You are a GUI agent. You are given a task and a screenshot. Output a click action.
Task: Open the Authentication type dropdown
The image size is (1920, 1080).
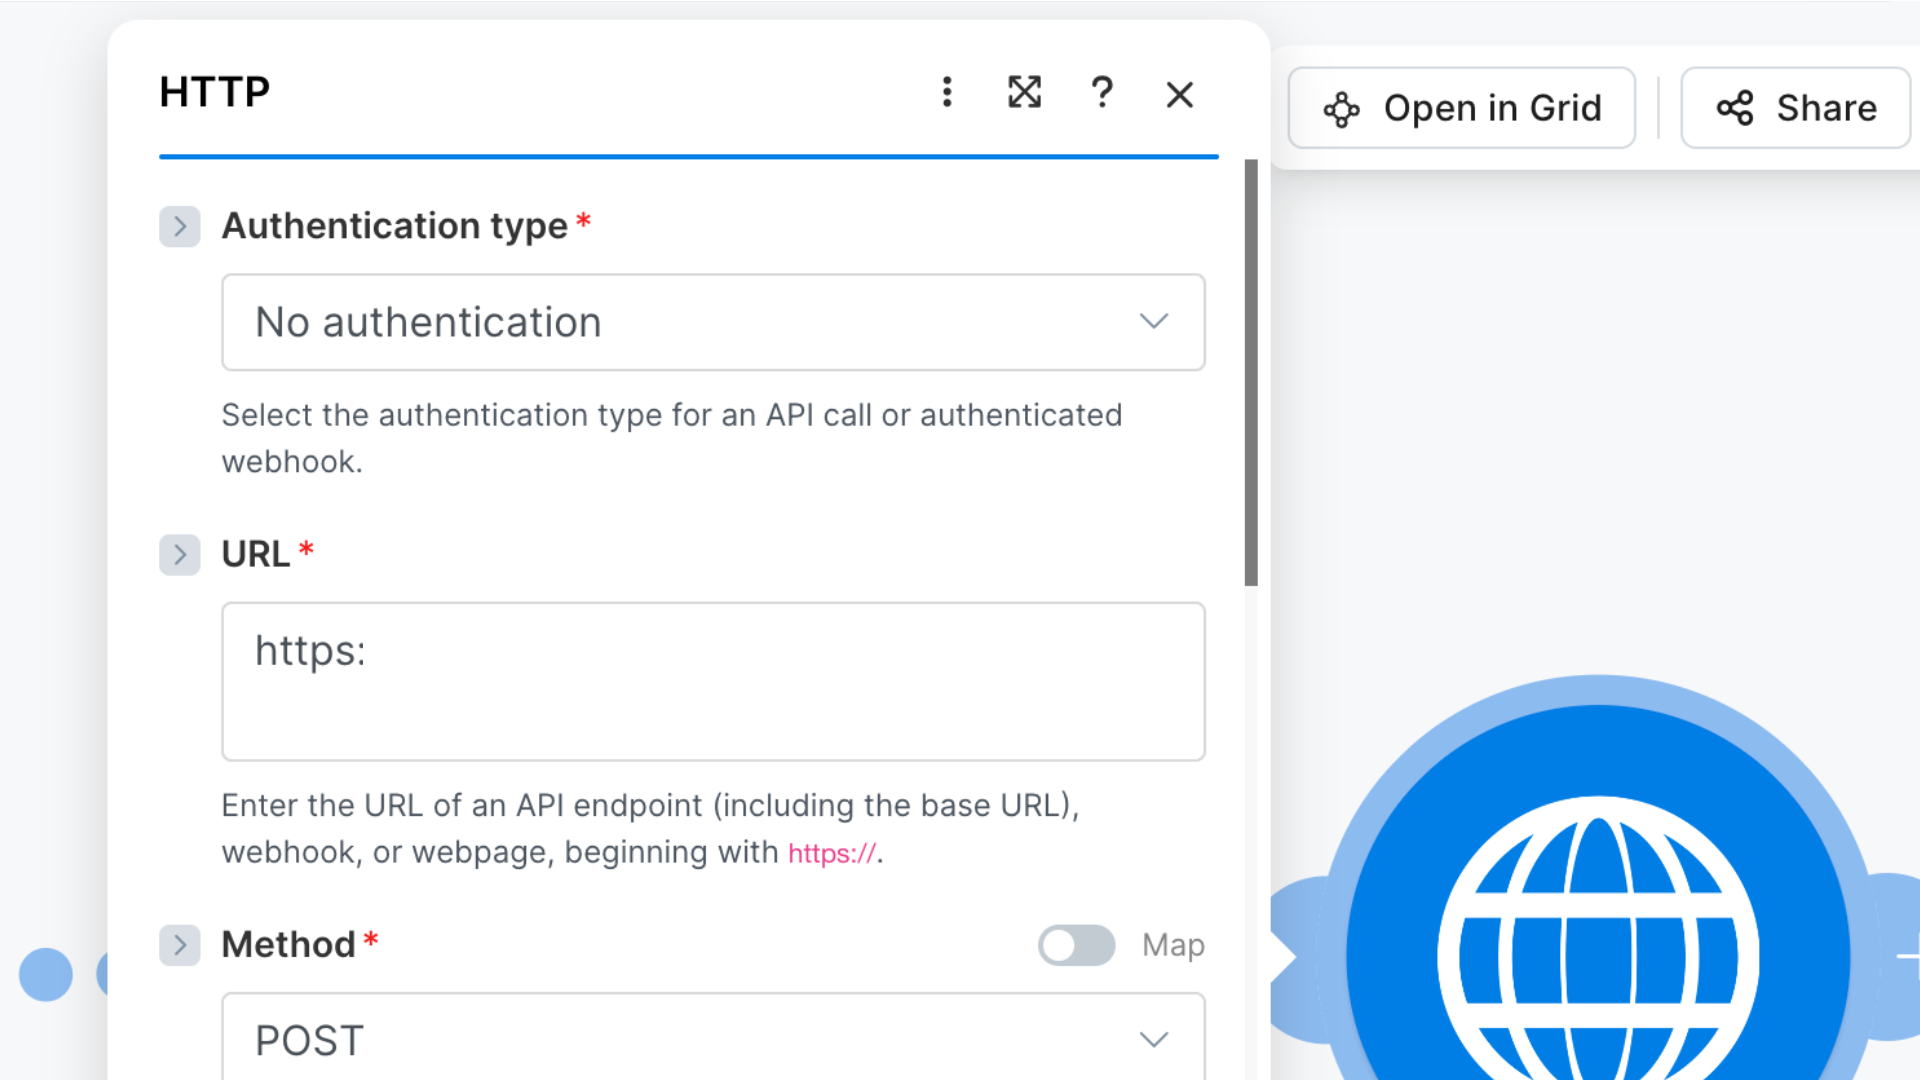(713, 322)
